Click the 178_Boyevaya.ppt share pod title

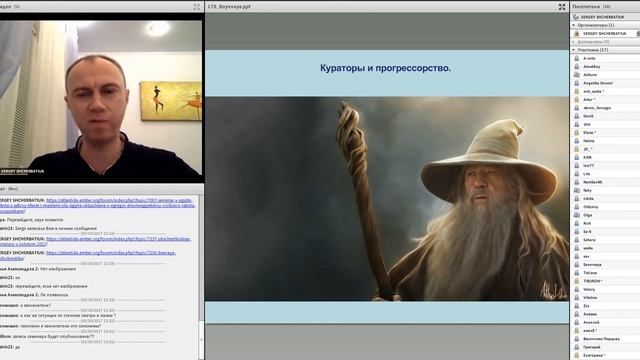229,7
